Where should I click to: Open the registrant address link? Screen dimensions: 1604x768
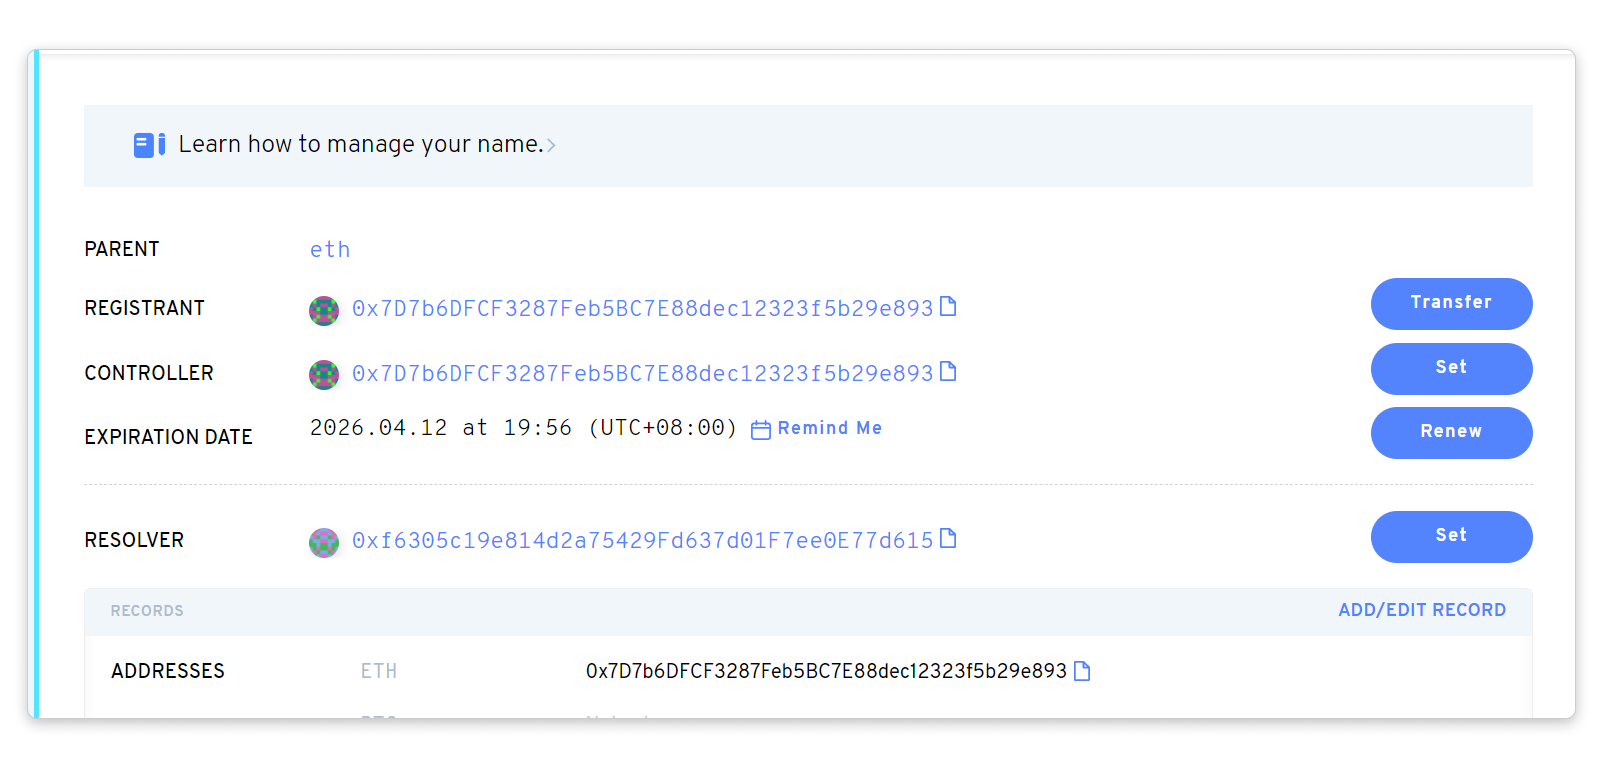tap(642, 308)
